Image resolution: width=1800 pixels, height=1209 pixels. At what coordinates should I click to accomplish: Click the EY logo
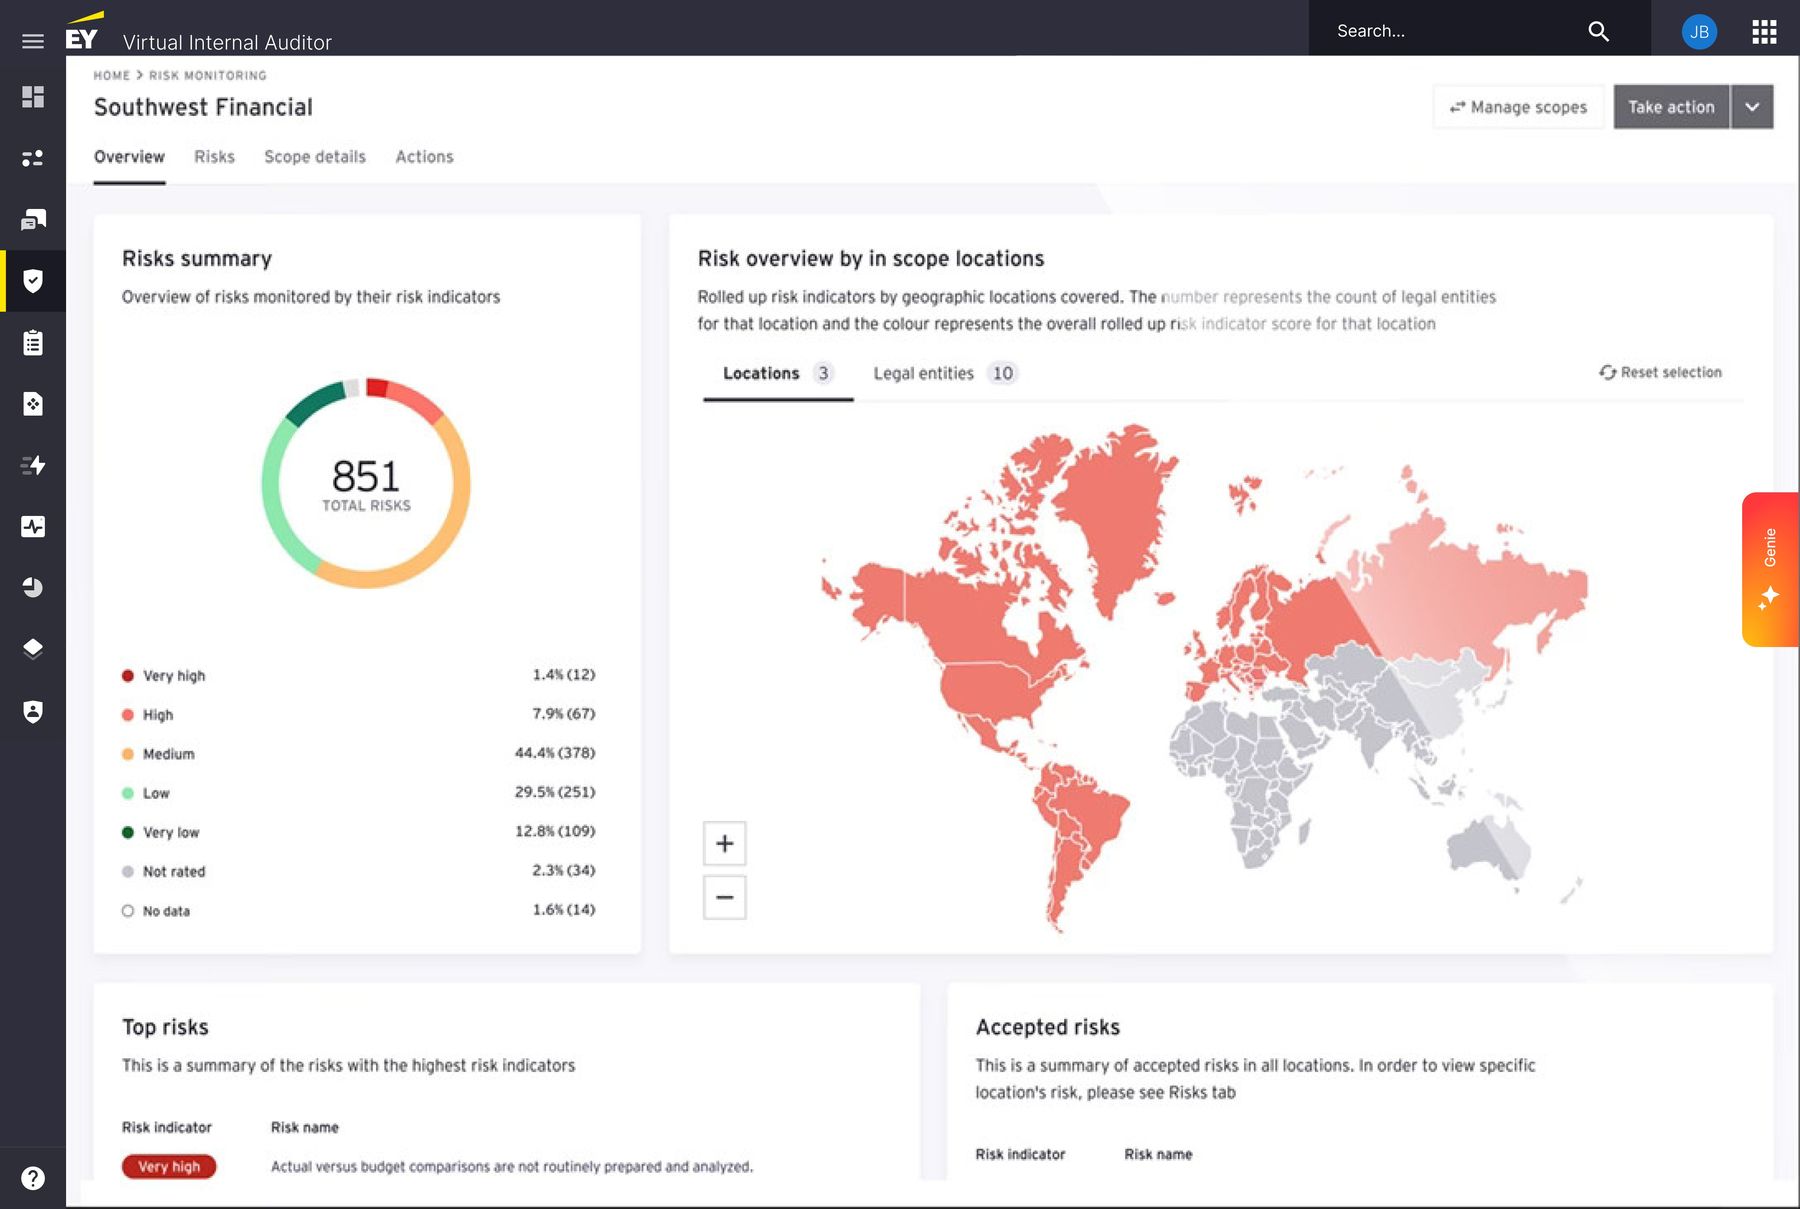tap(84, 32)
